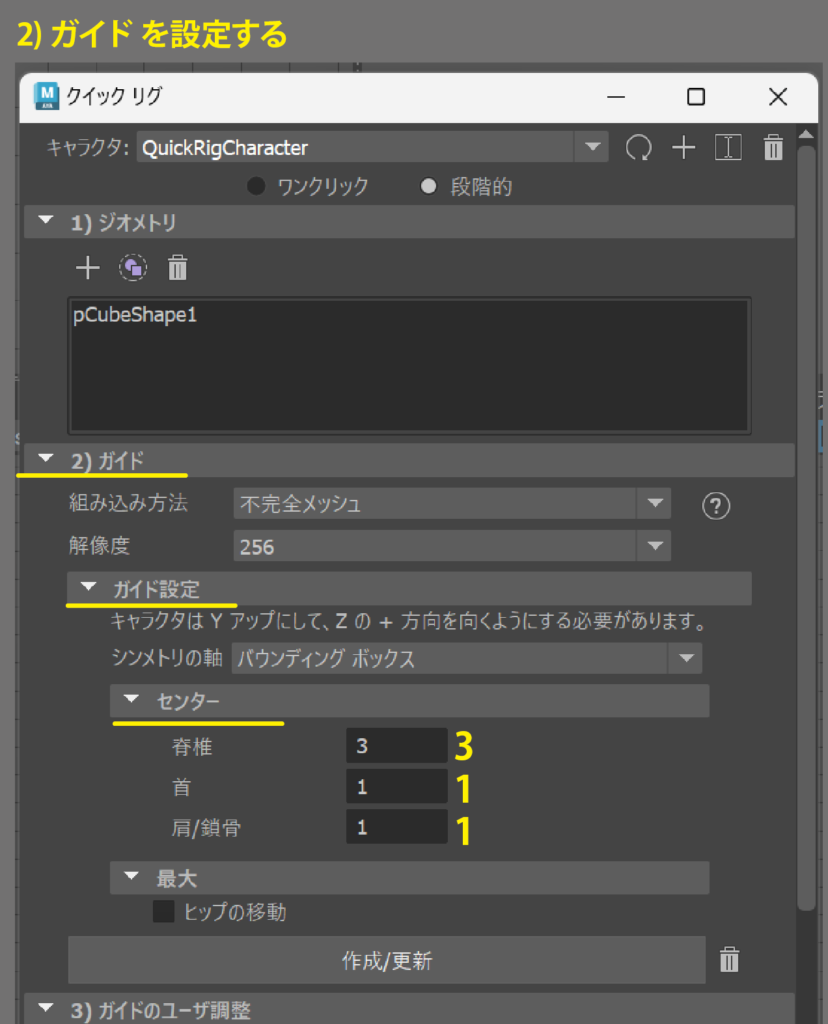Delete guides with trash icon beside 作成/更新
This screenshot has width=828, height=1024.
tap(730, 961)
